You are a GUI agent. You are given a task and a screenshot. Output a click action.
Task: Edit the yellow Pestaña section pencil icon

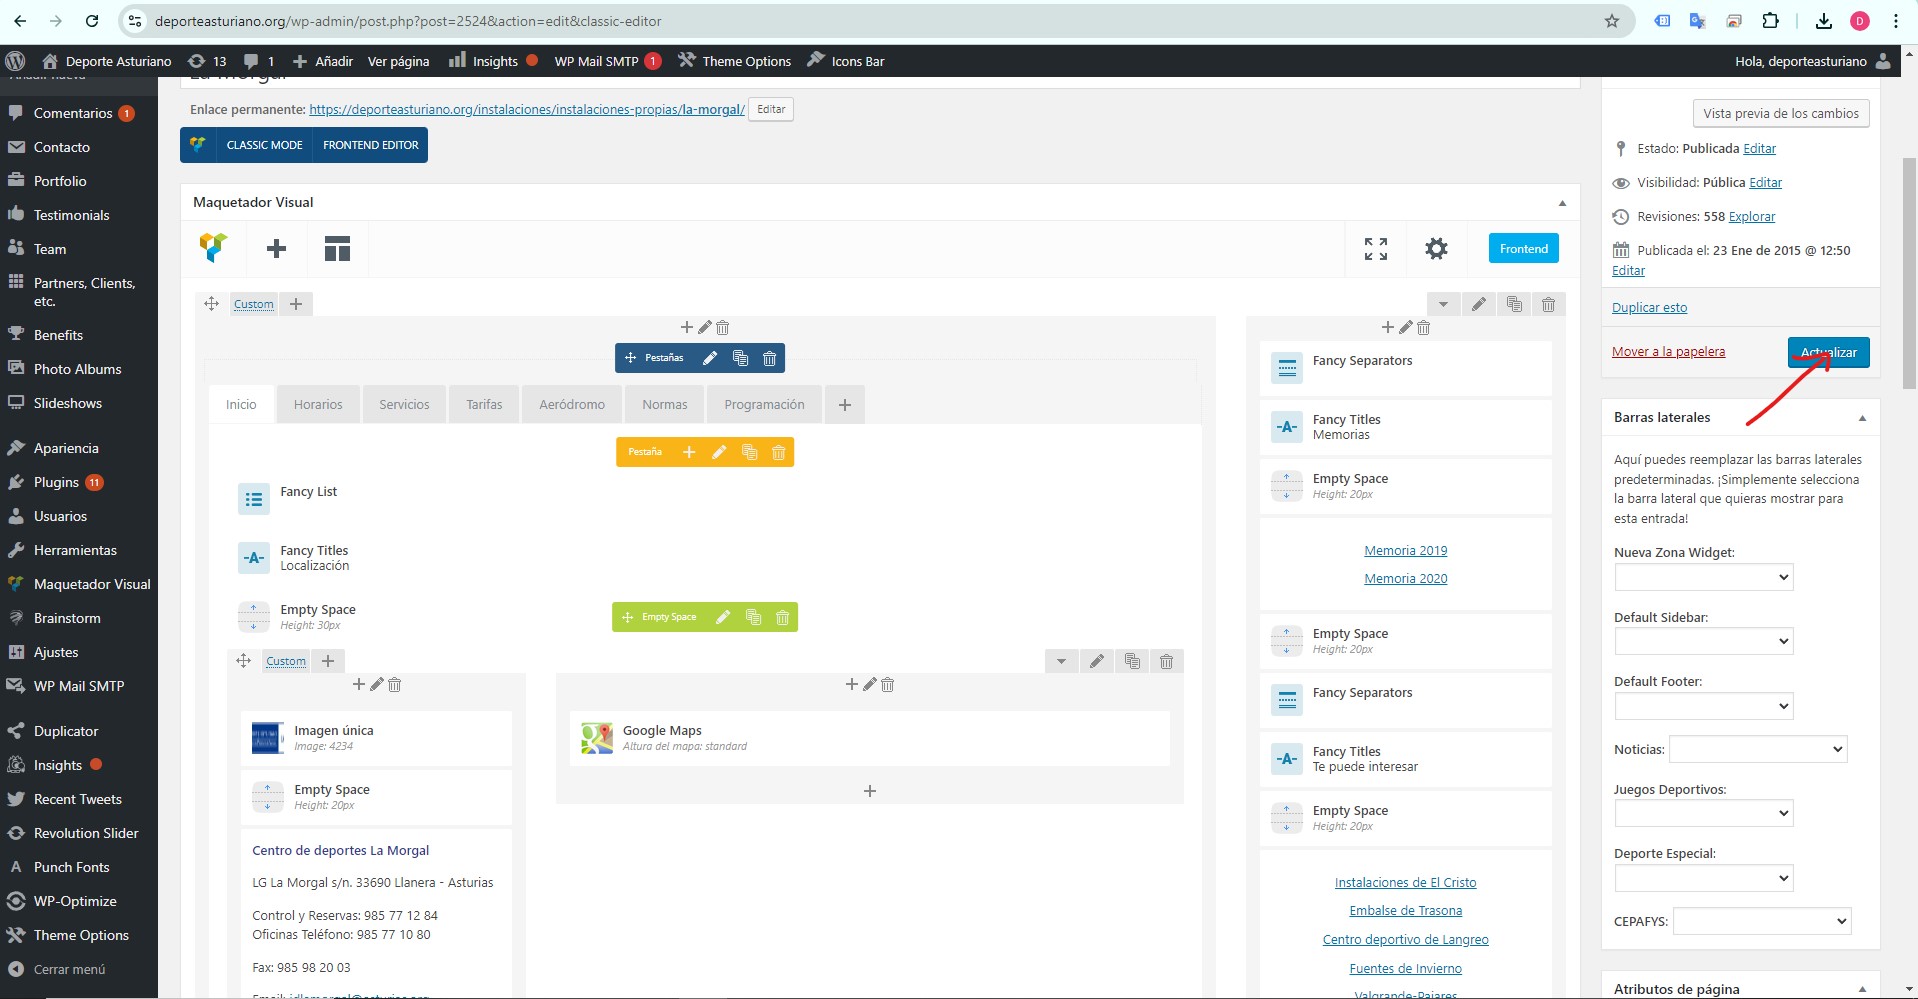click(x=718, y=452)
